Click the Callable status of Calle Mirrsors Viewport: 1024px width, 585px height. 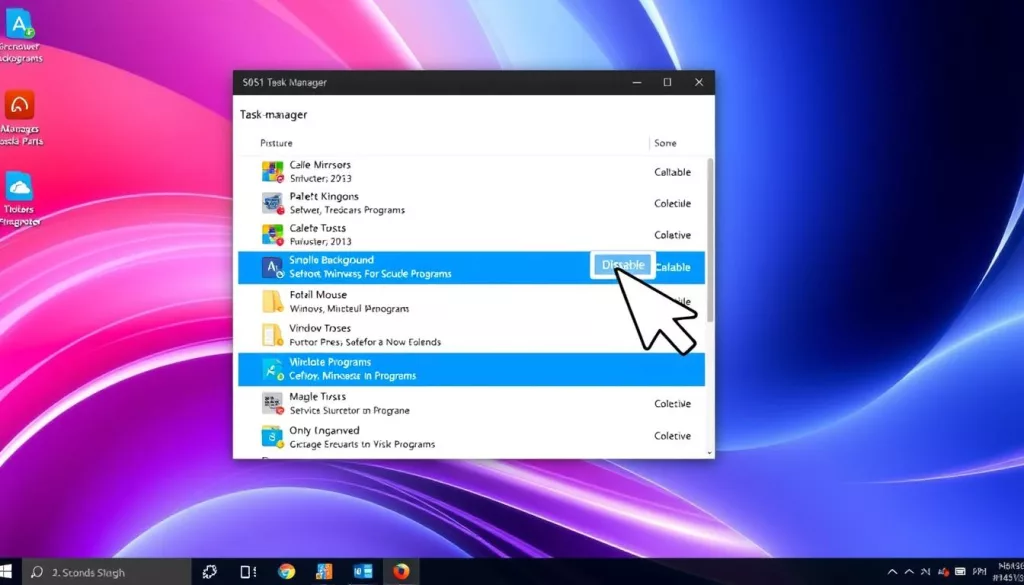[x=673, y=172]
